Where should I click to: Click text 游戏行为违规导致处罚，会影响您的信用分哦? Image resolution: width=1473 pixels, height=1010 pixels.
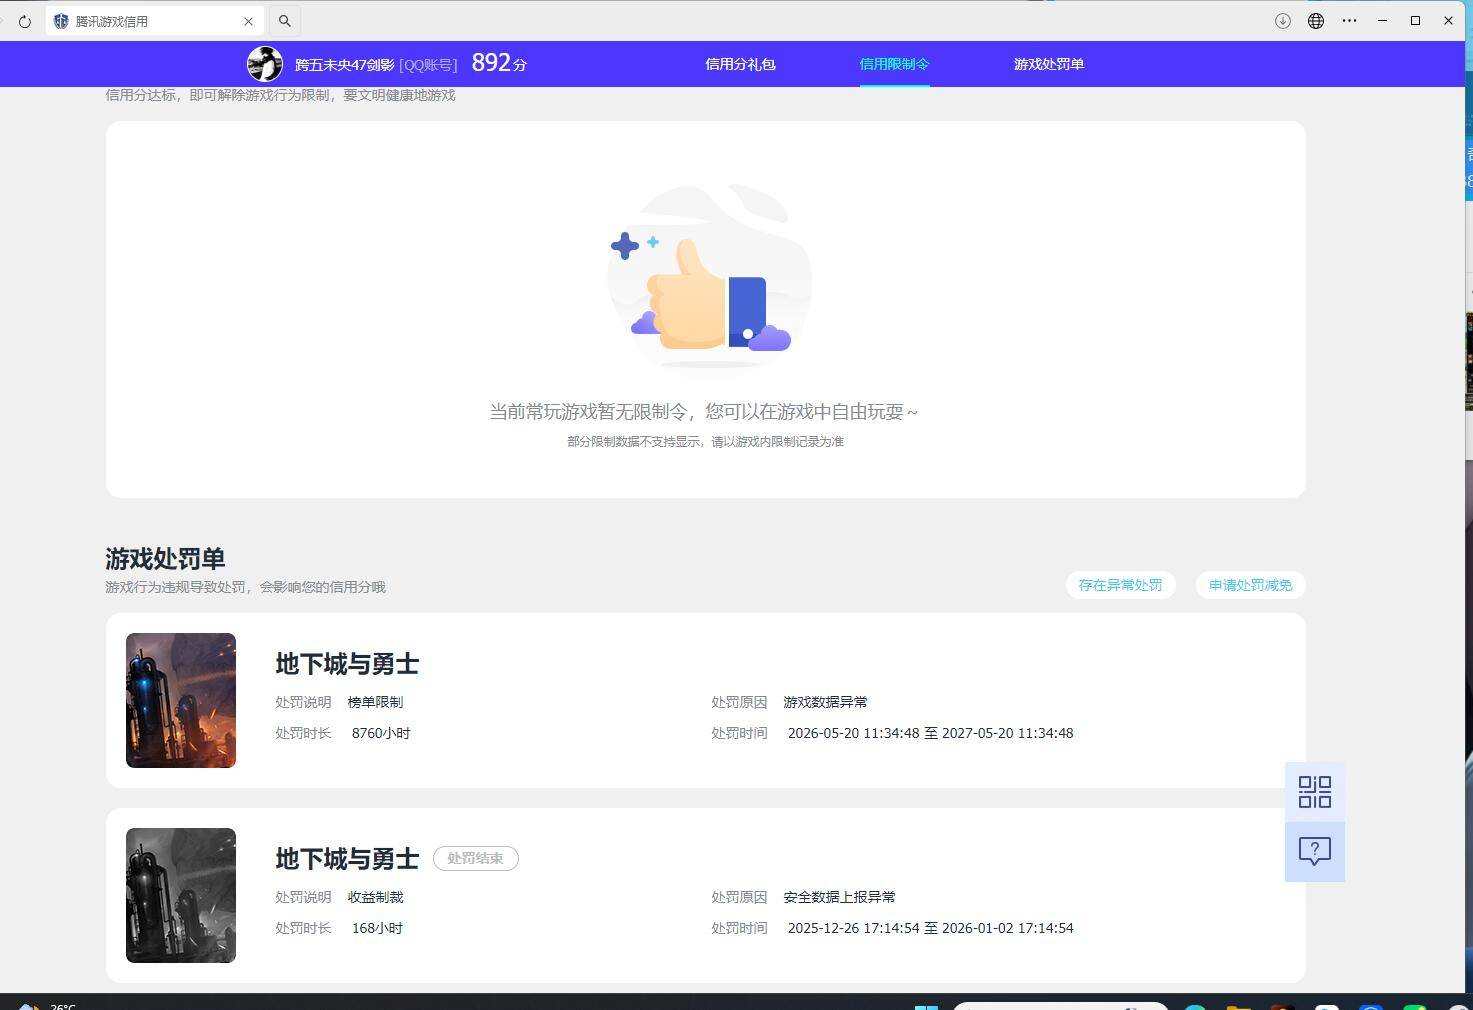[x=245, y=587]
